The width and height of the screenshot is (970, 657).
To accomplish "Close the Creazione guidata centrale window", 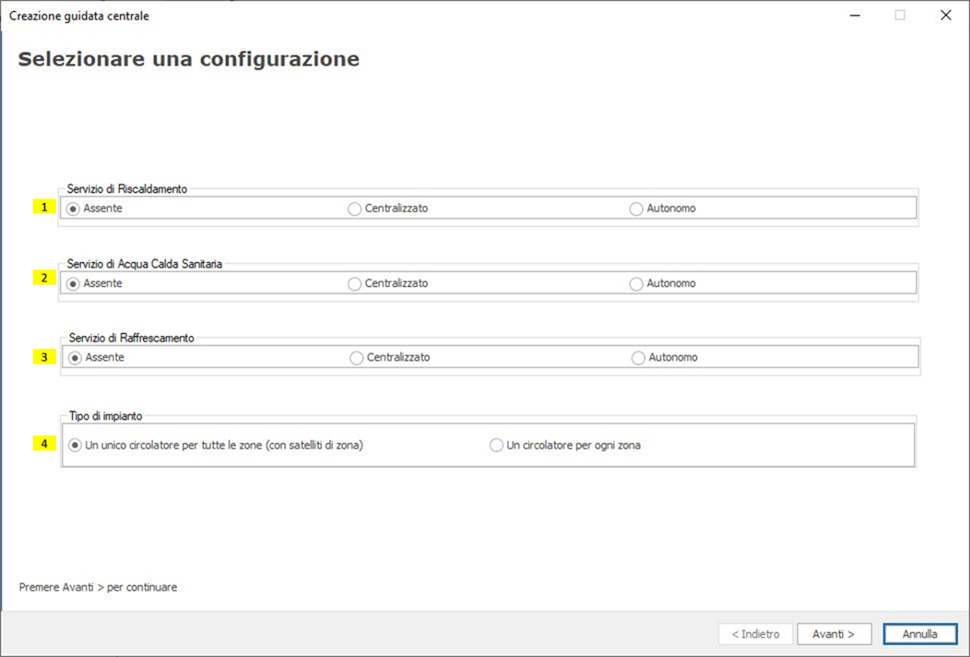I will pyautogui.click(x=945, y=15).
